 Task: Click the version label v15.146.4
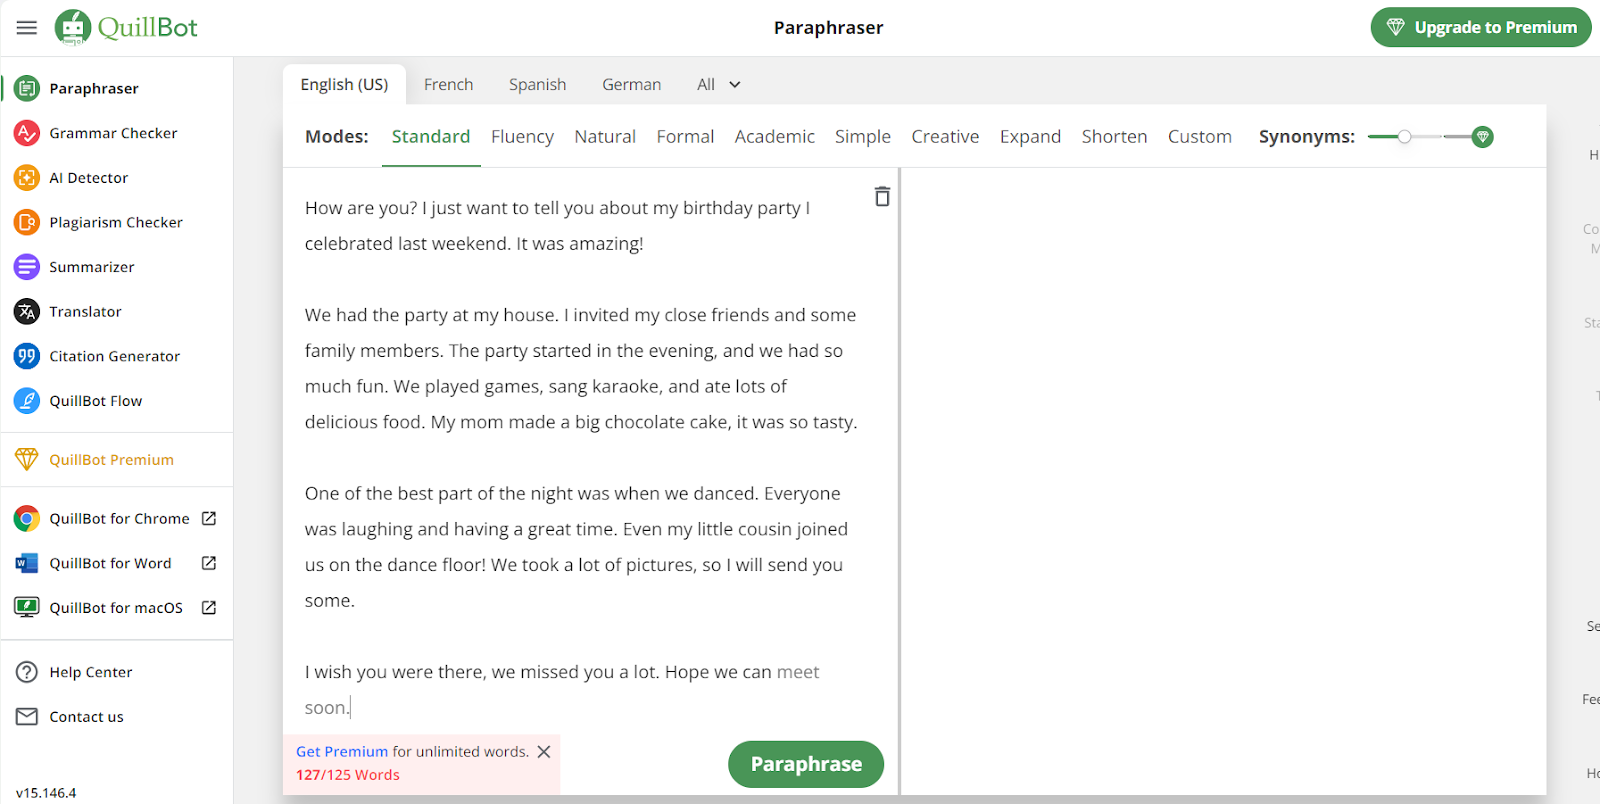tap(46, 793)
